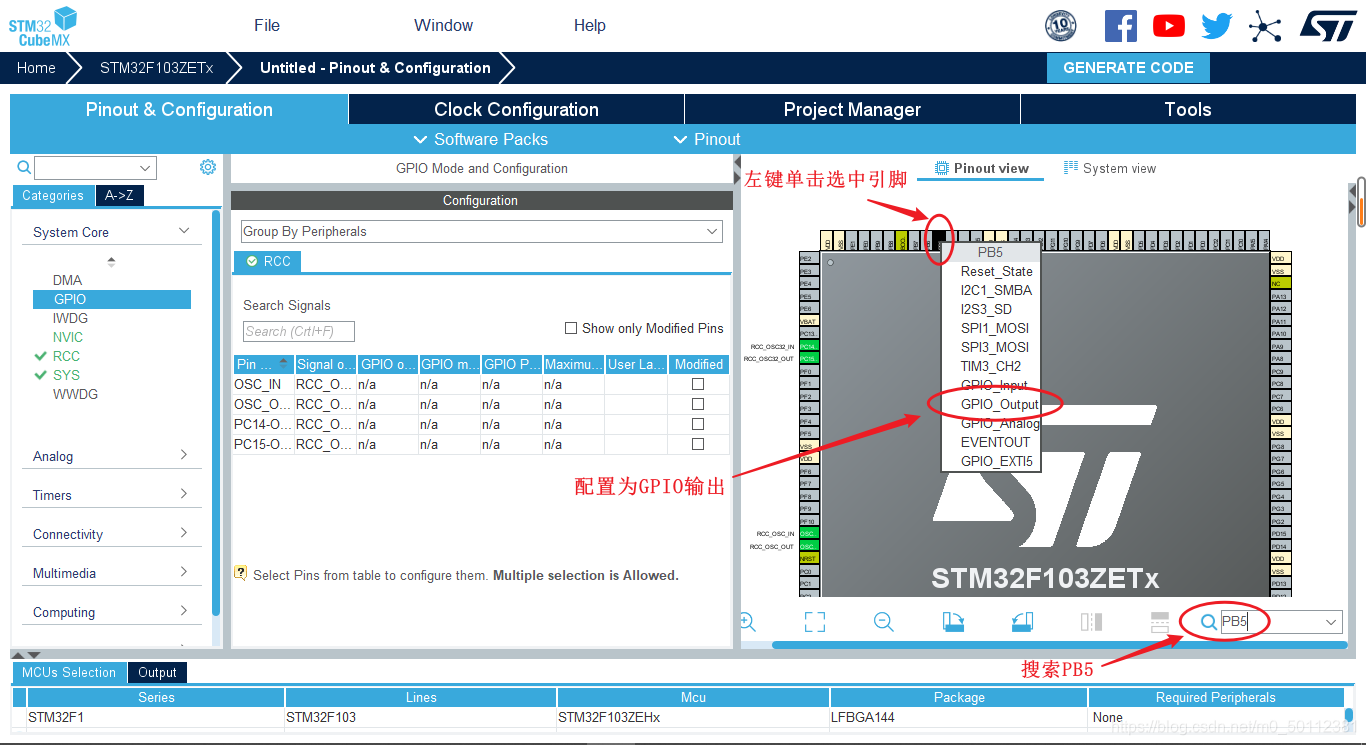Expand the Analog category

184,455
